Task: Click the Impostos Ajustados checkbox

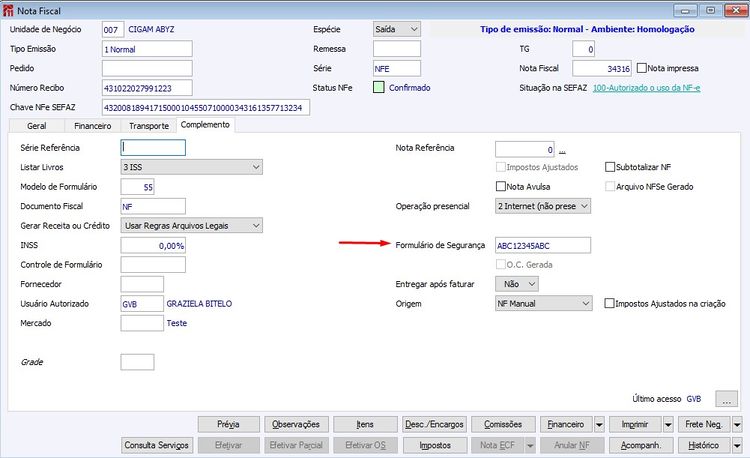Action: (501, 167)
